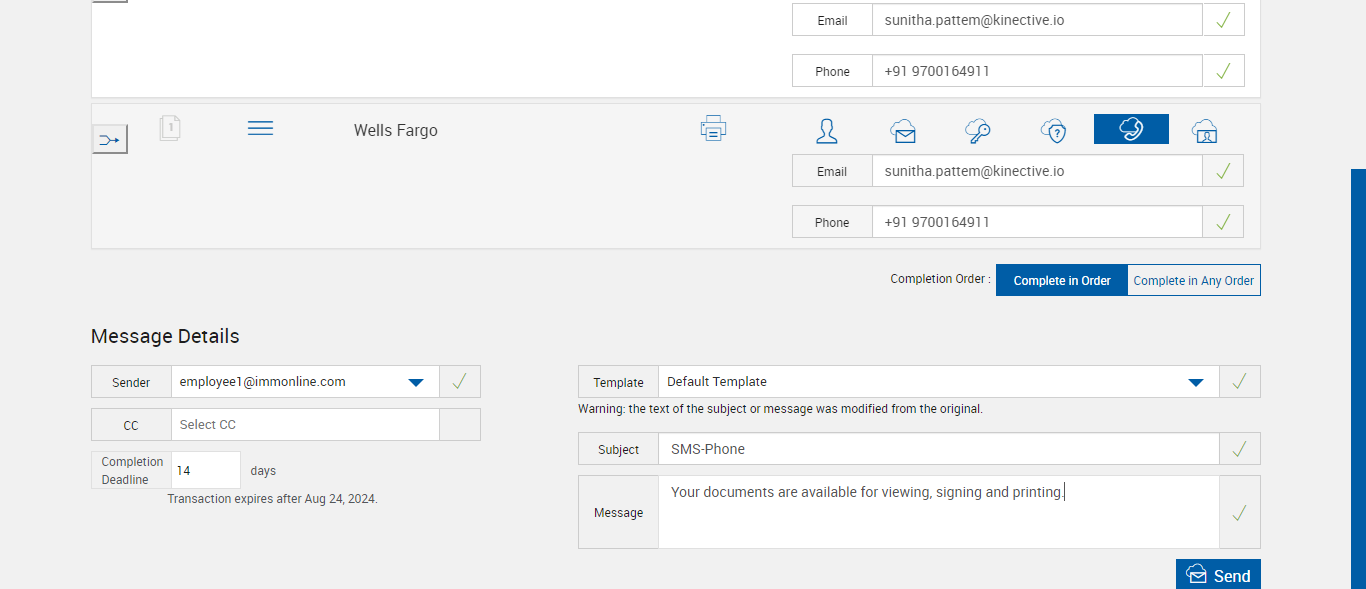Click the Send button

[x=1218, y=575]
